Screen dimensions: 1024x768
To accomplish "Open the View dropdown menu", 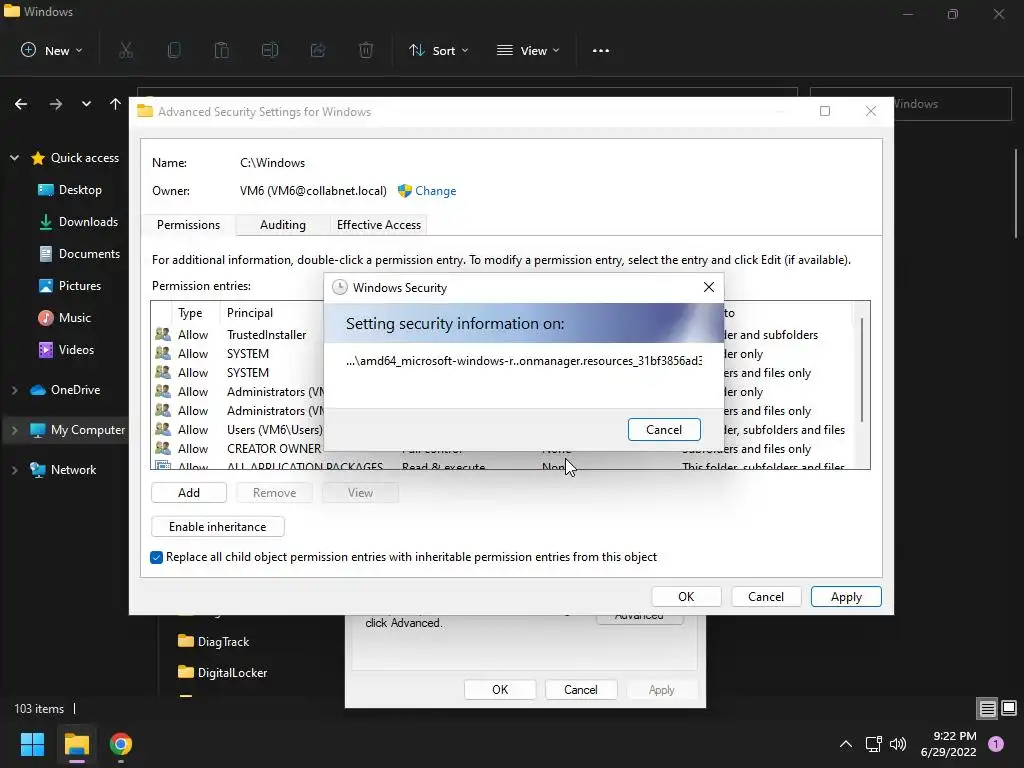I will click(528, 50).
